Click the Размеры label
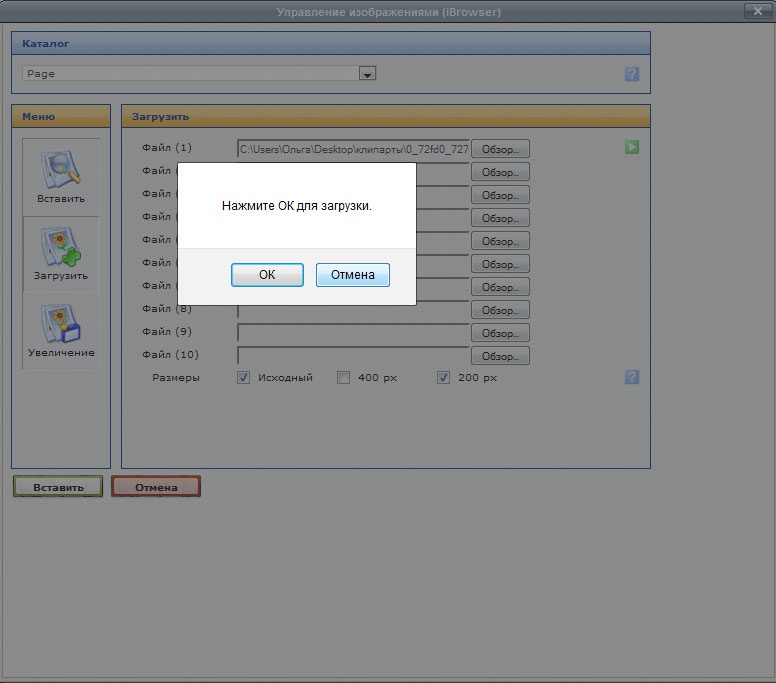Image resolution: width=776 pixels, height=683 pixels. (x=176, y=378)
